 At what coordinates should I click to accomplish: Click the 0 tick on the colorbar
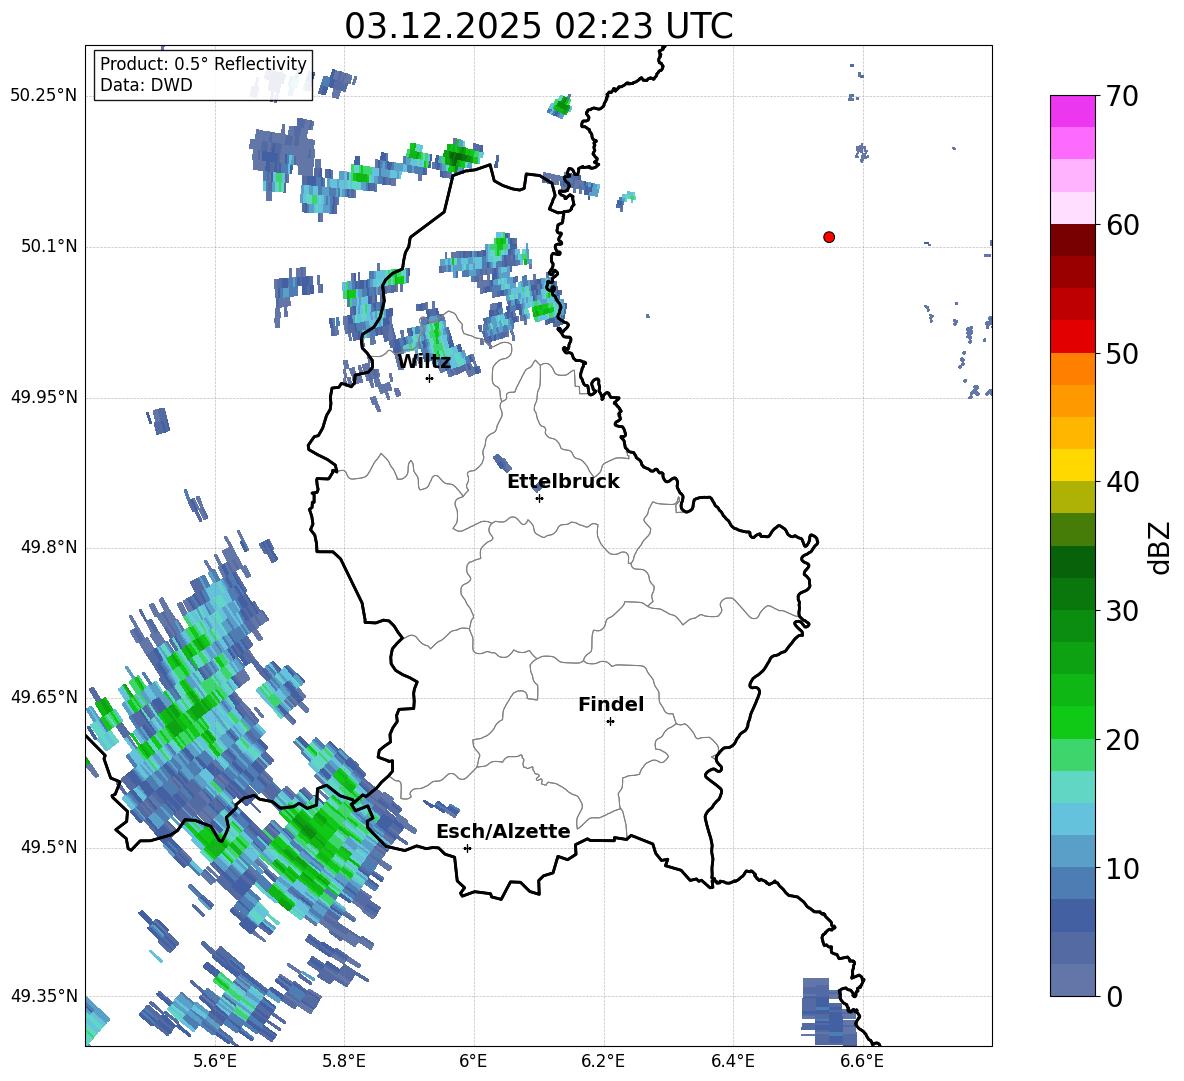[x=1114, y=996]
